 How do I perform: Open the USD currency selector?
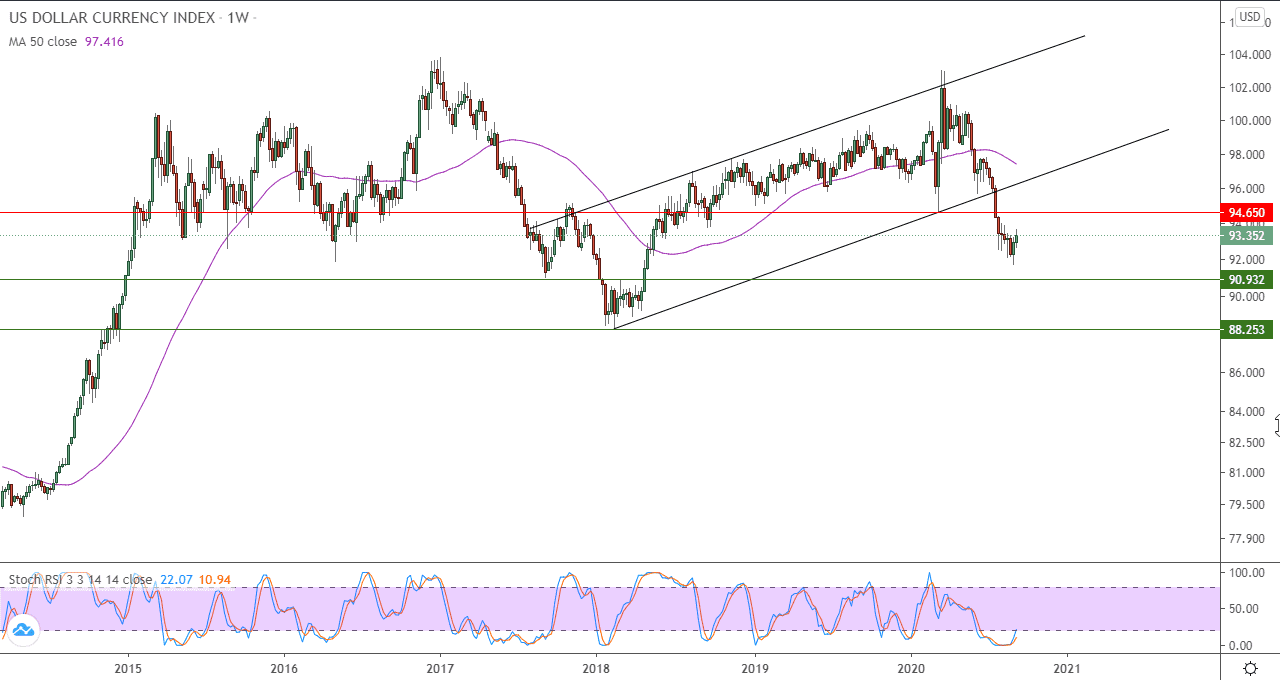(x=1249, y=16)
